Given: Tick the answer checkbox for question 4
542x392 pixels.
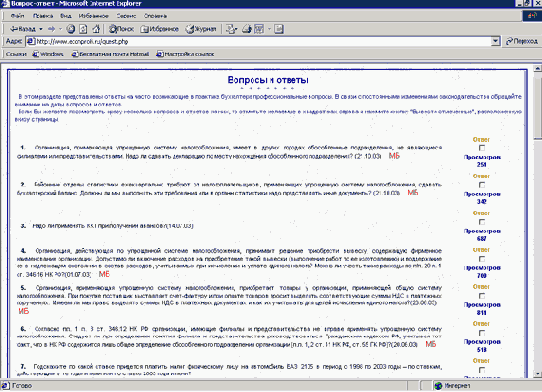Looking at the screenshot, I should pyautogui.click(x=482, y=259).
